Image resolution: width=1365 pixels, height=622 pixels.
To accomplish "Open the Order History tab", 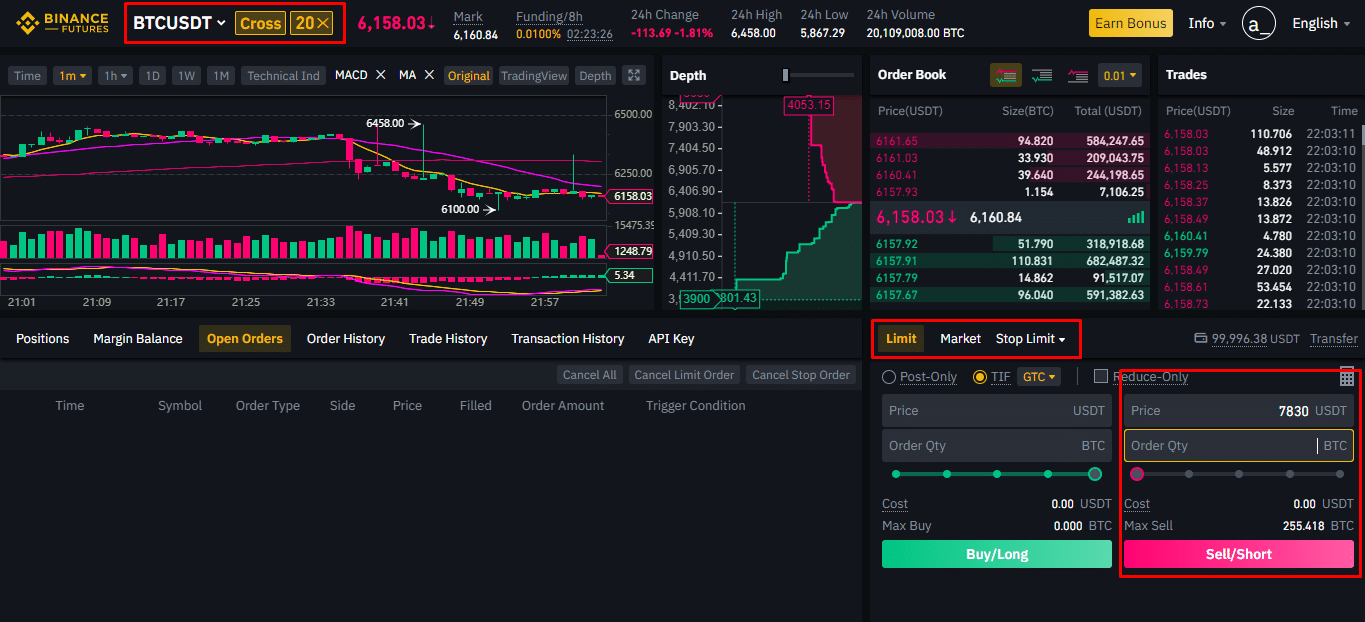I will pyautogui.click(x=346, y=339).
